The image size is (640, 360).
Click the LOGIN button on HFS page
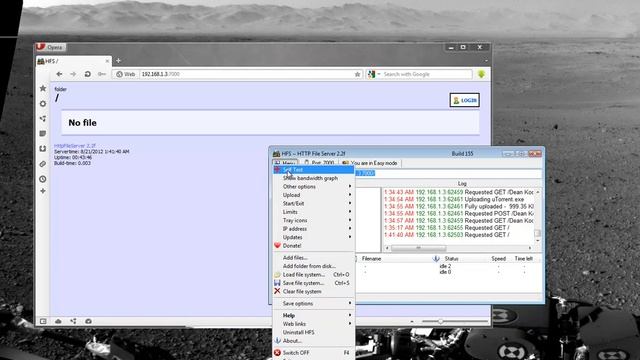pos(464,100)
